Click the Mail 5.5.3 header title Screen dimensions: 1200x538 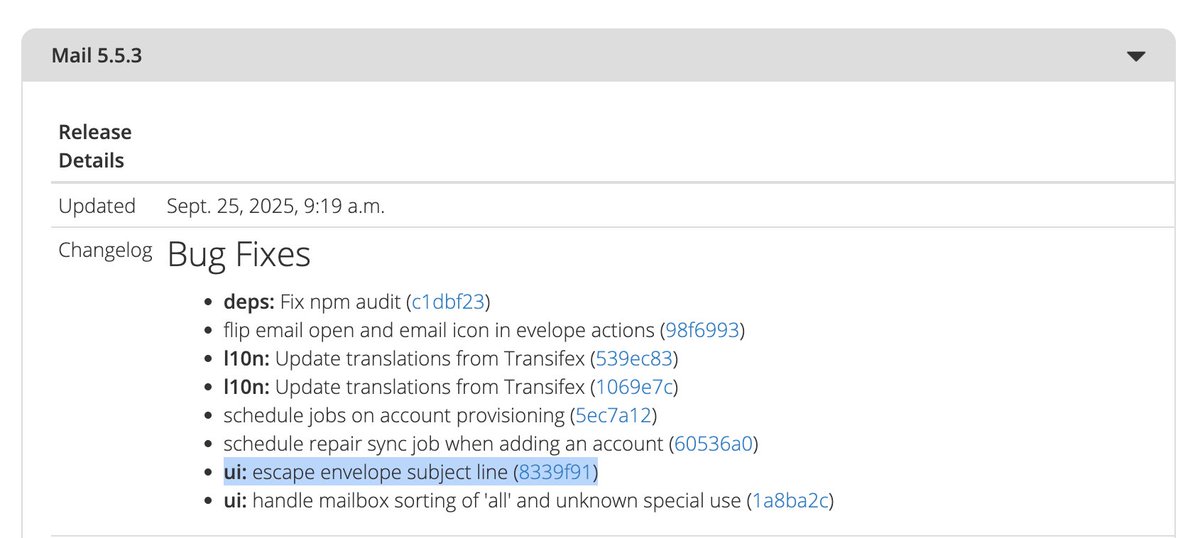click(x=96, y=56)
